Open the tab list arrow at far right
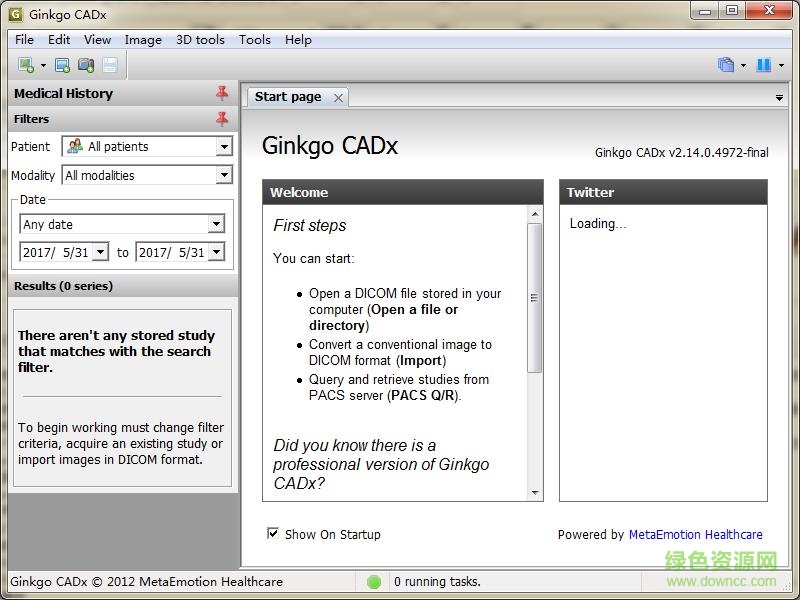 pos(779,97)
